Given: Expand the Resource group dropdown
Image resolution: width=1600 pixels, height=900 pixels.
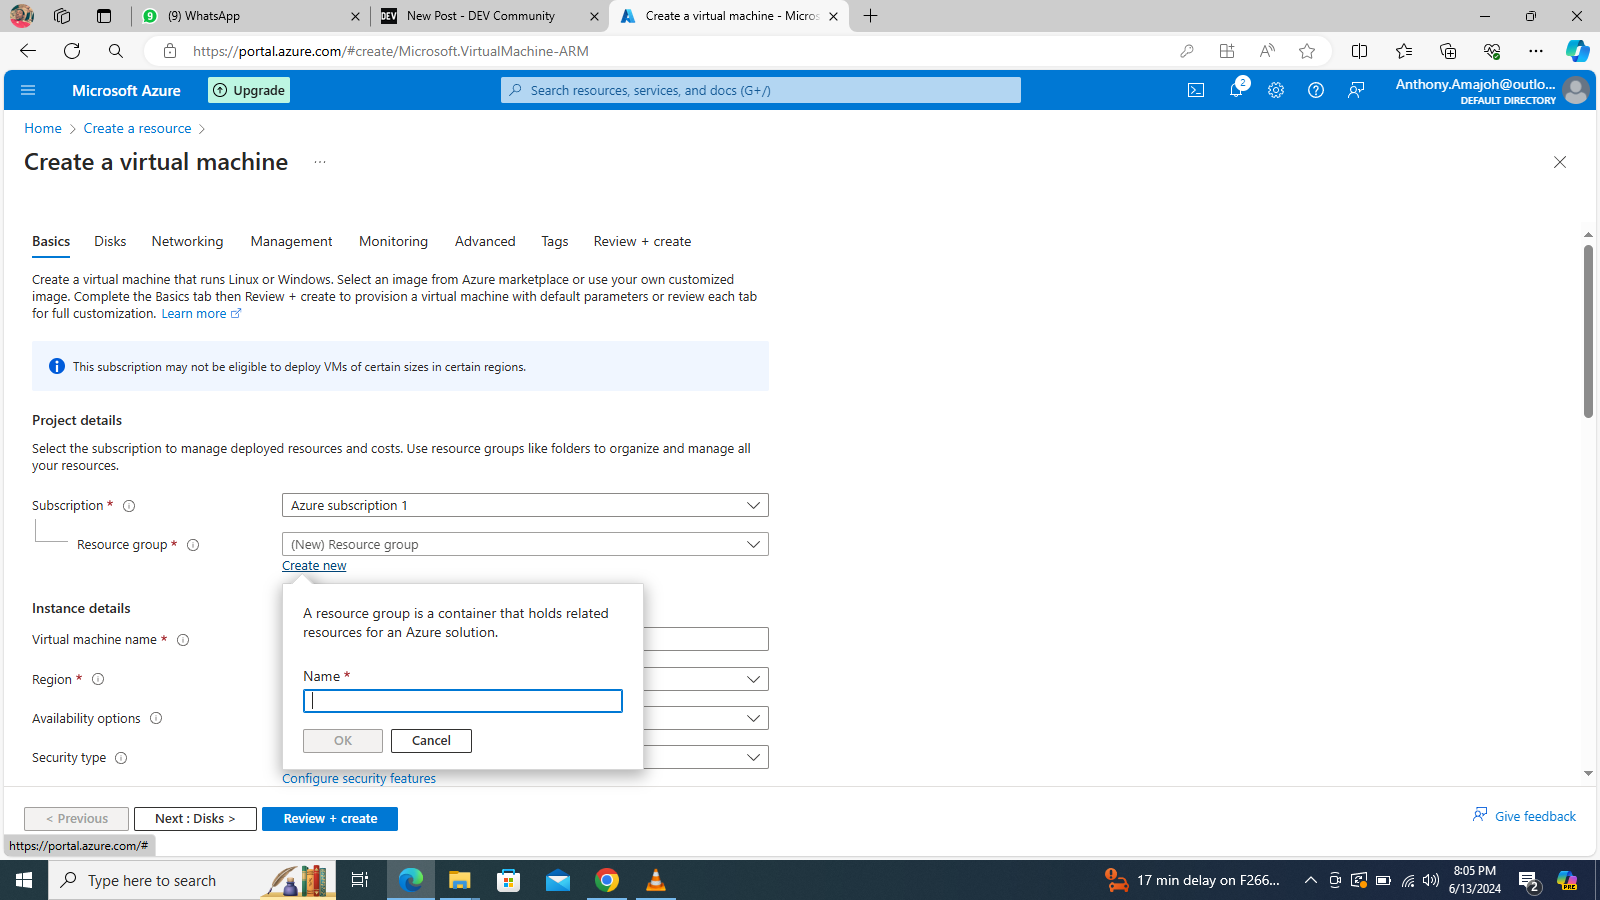Looking at the screenshot, I should pos(525,544).
